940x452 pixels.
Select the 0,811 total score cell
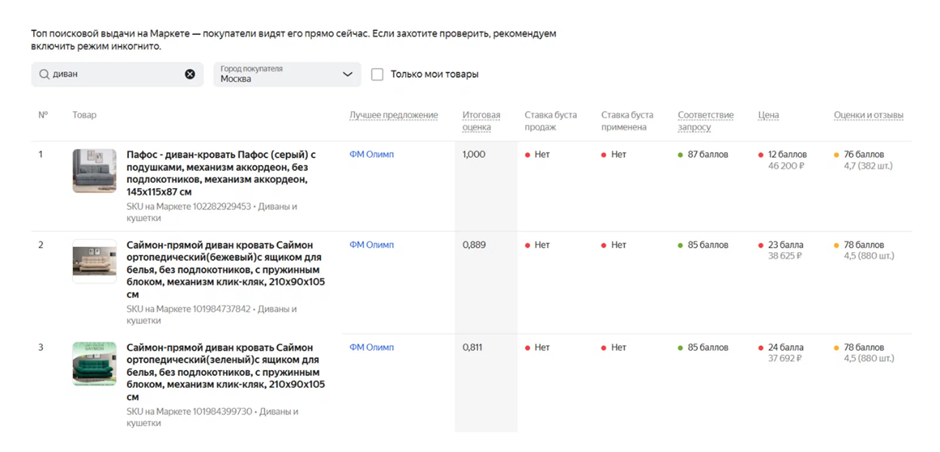click(x=472, y=347)
